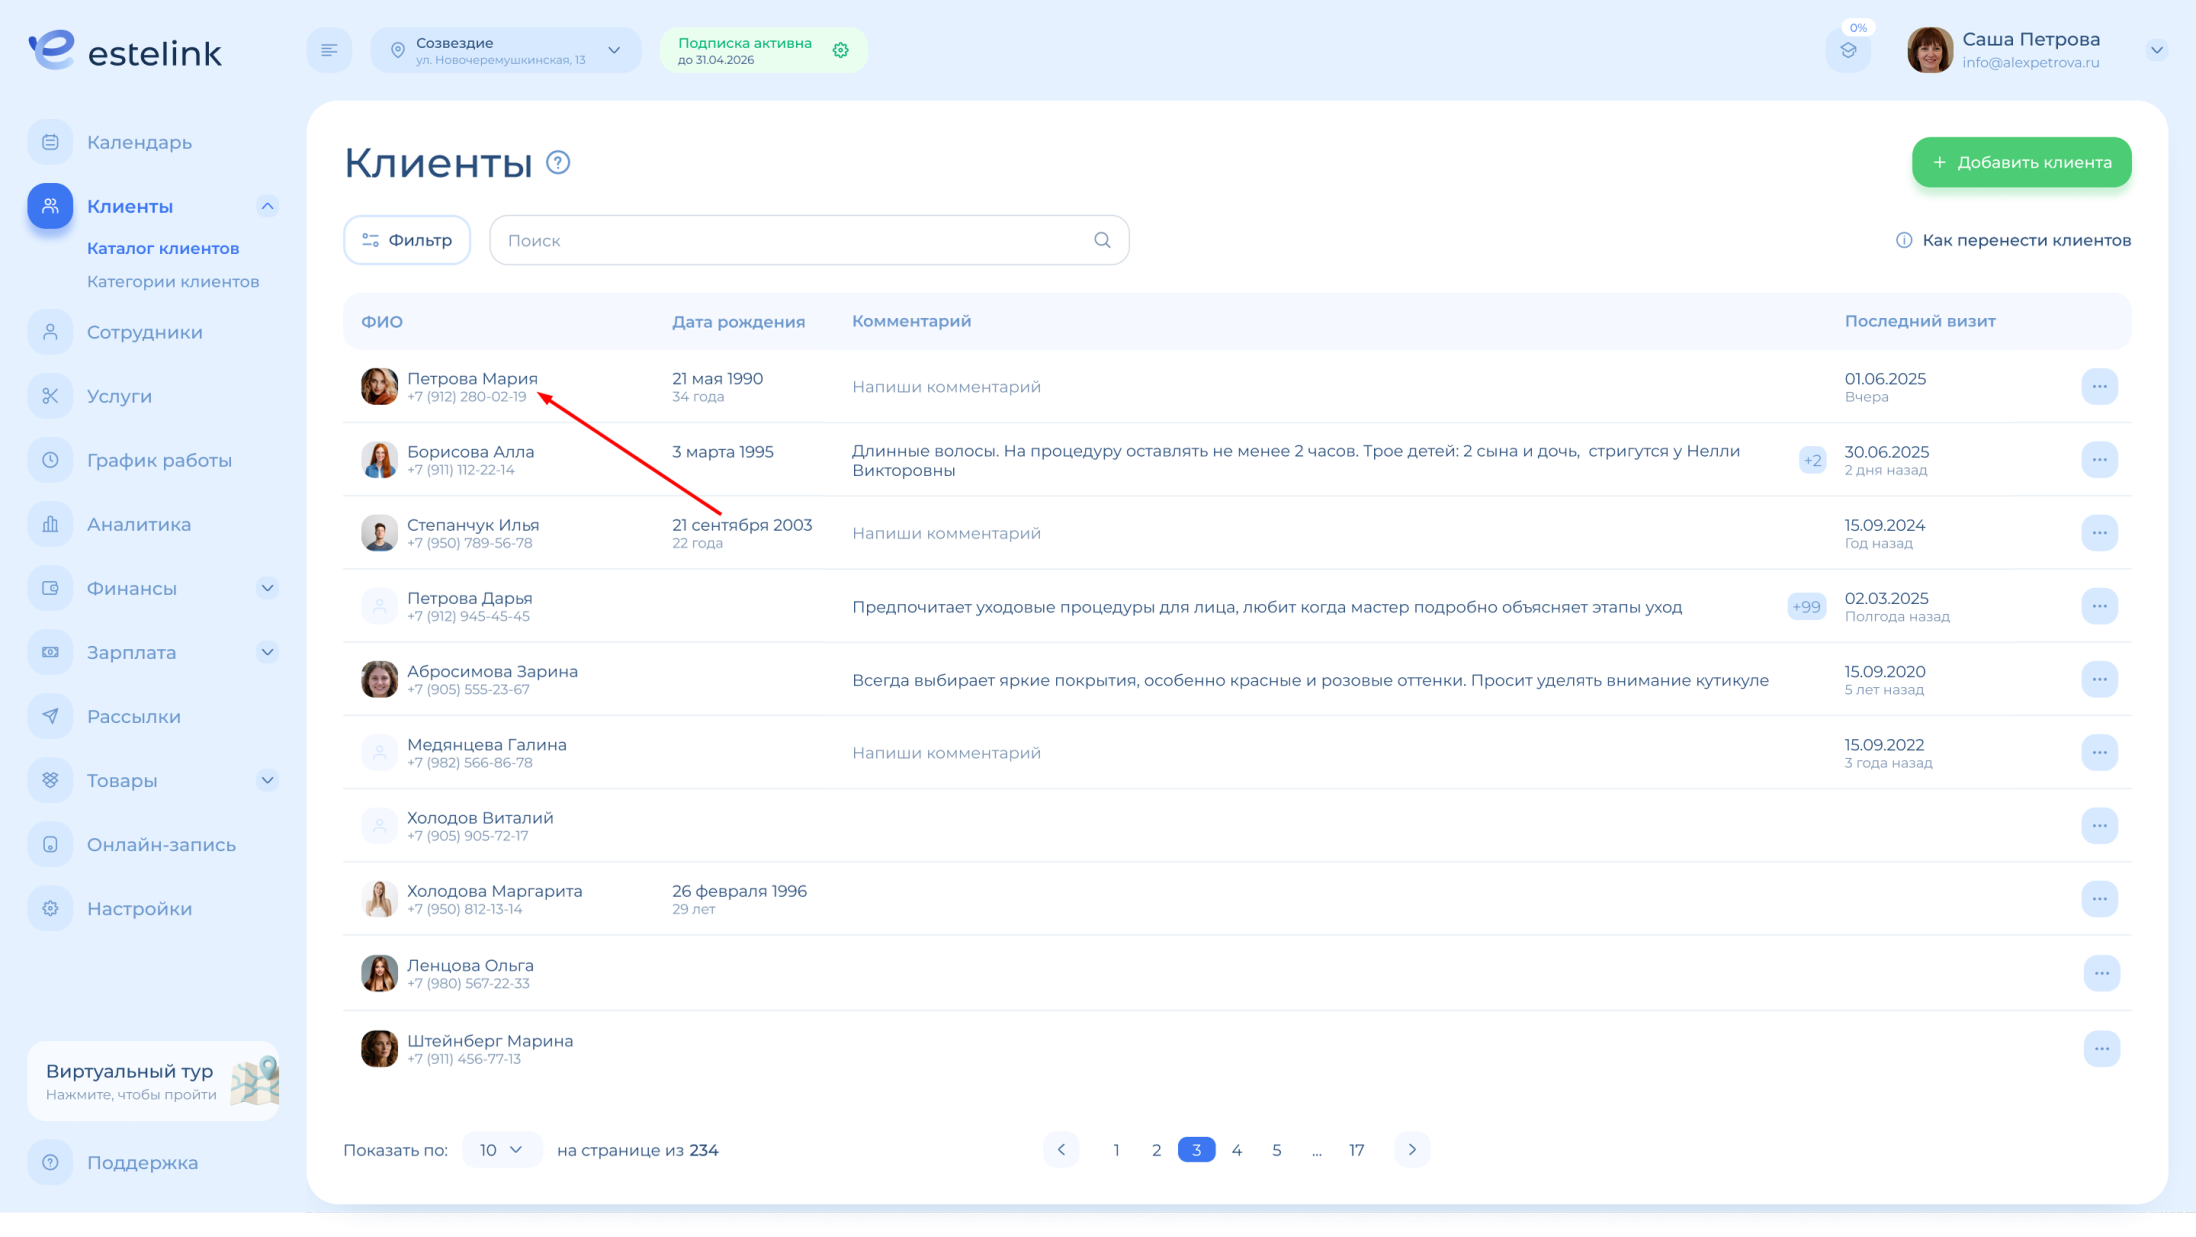
Task: Click Добавить клиента button
Action: point(2021,162)
